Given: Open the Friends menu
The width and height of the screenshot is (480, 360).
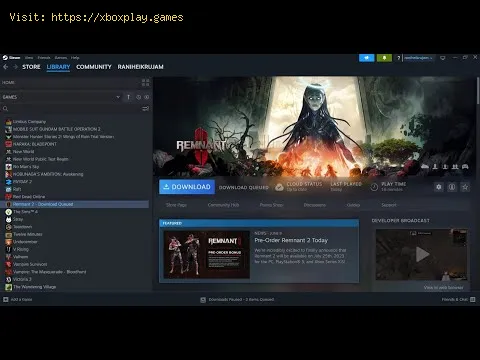Looking at the screenshot, I should pos(44,58).
